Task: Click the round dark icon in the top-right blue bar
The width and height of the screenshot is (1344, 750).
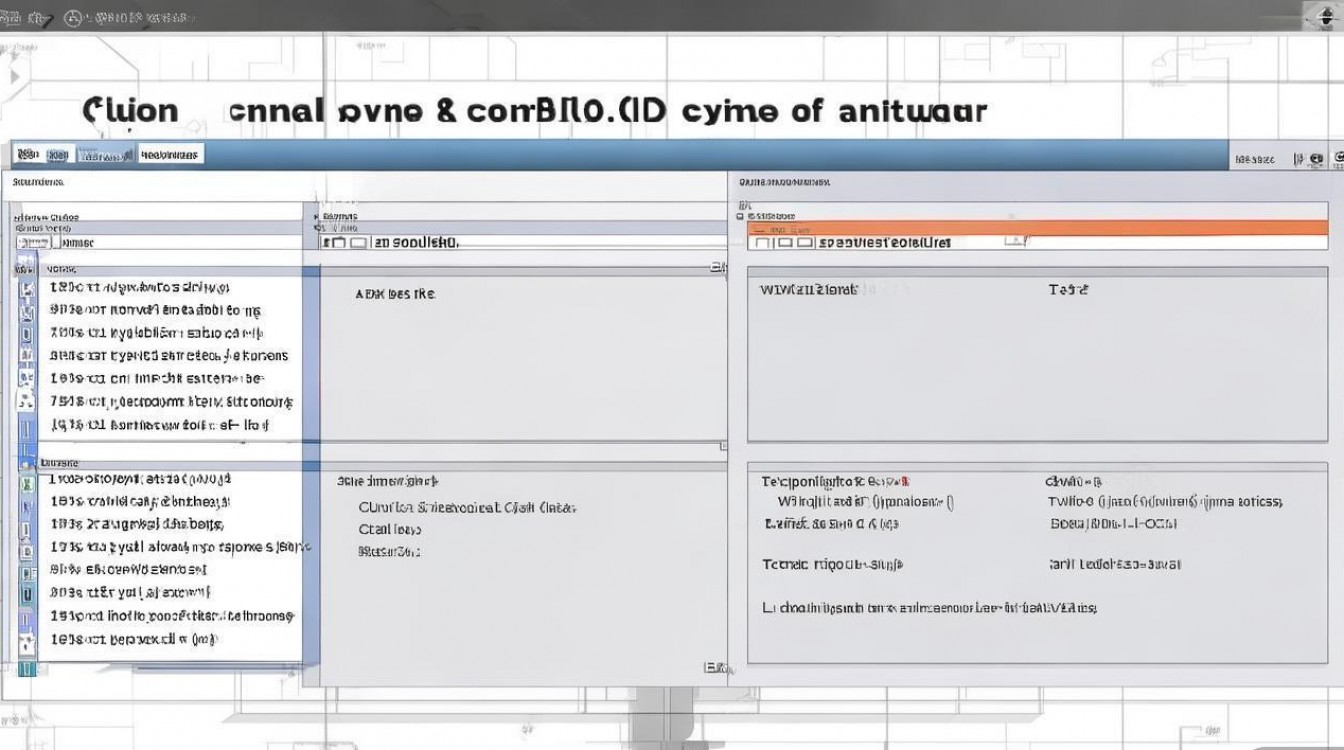Action: tap(1316, 158)
